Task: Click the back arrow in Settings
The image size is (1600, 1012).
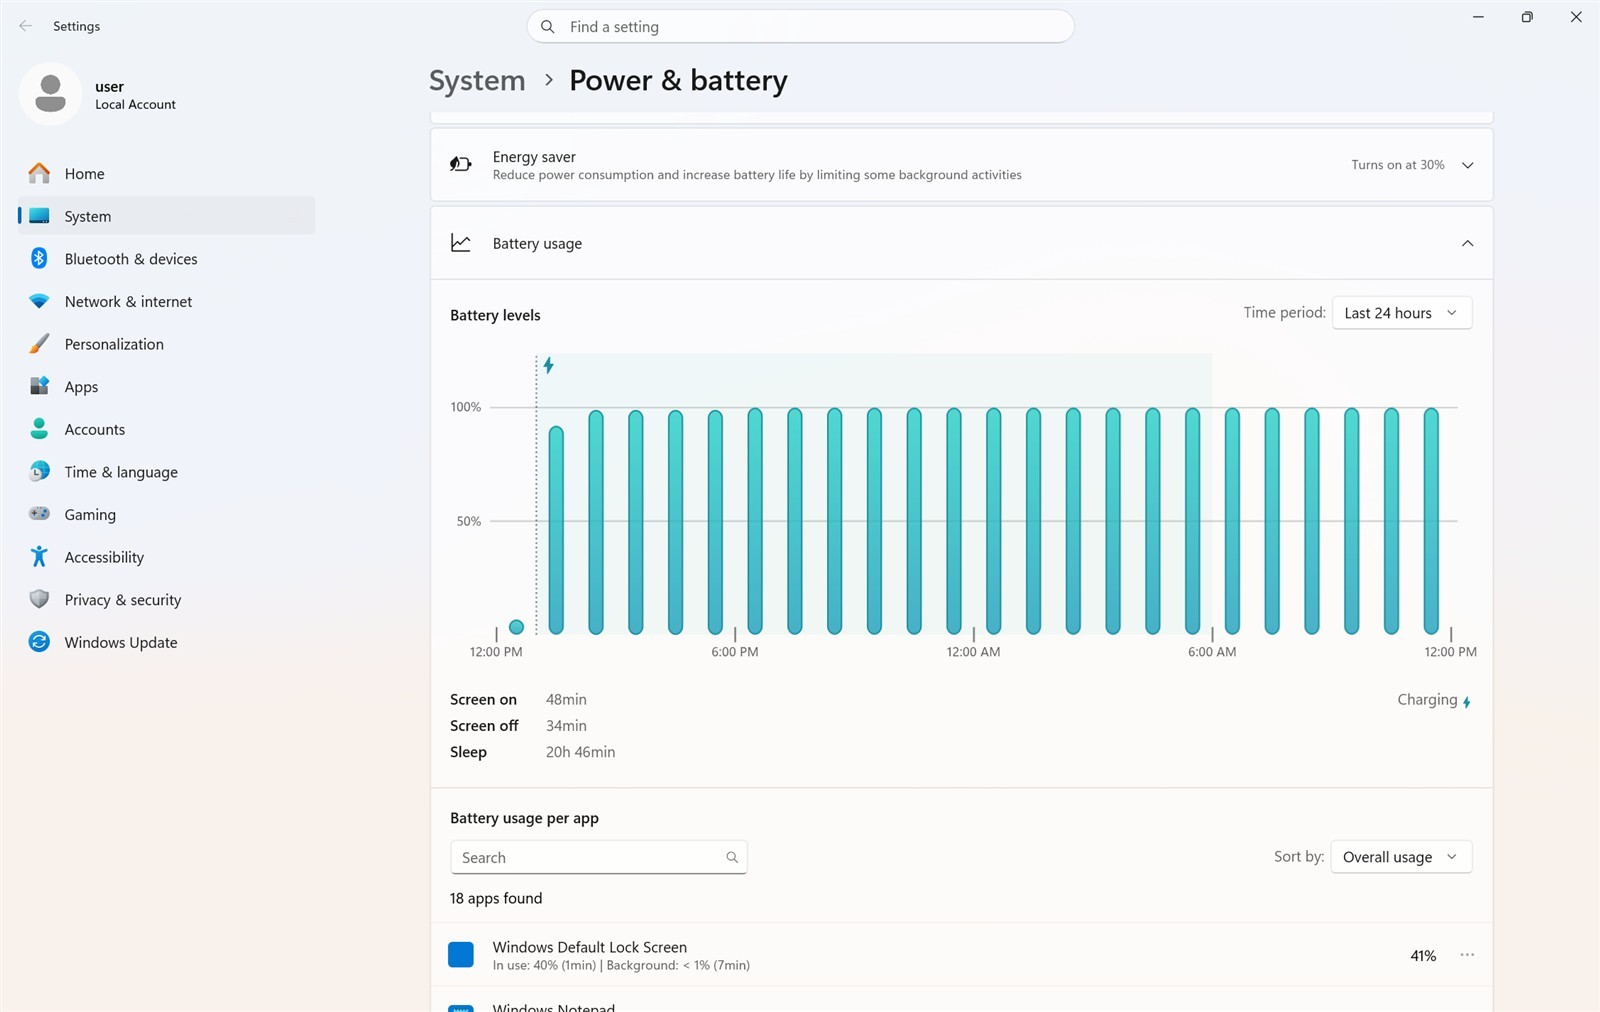Action: coord(26,26)
